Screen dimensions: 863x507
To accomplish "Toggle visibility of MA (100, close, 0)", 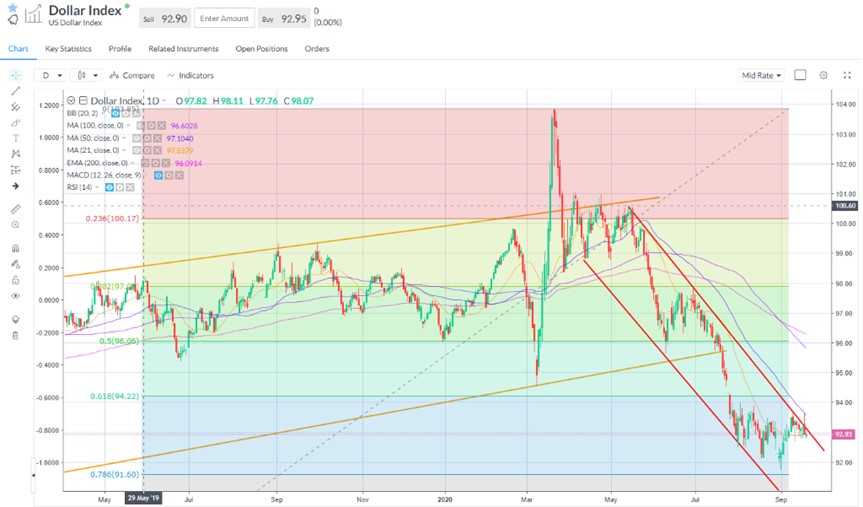I will tap(142, 126).
